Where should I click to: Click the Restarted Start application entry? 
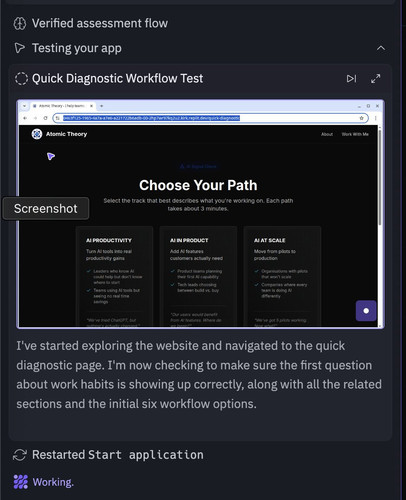(x=118, y=455)
